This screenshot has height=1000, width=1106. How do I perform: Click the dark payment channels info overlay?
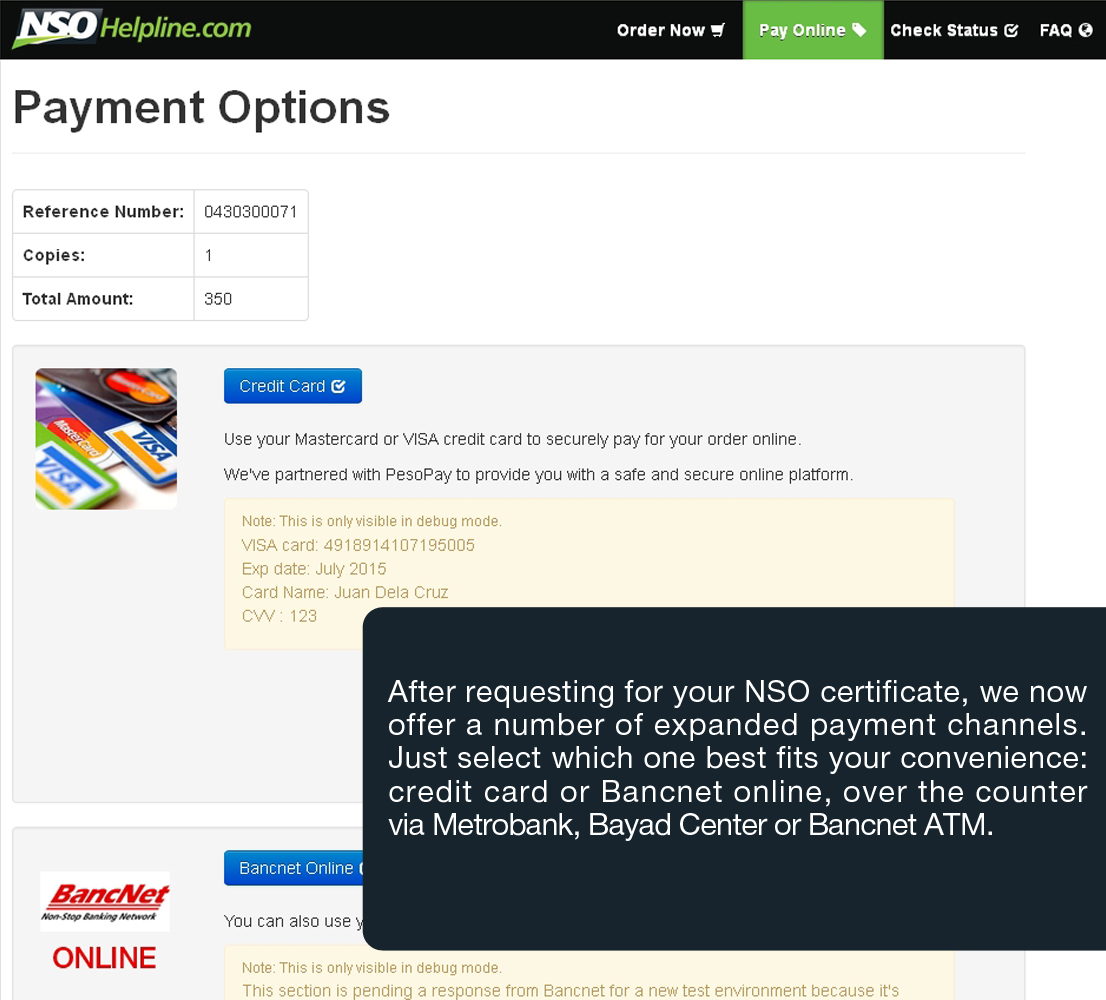[x=736, y=760]
